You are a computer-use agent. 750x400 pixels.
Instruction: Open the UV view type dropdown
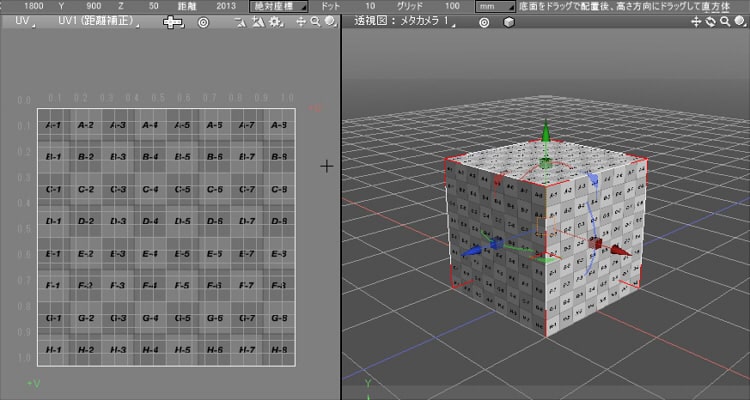(24, 22)
